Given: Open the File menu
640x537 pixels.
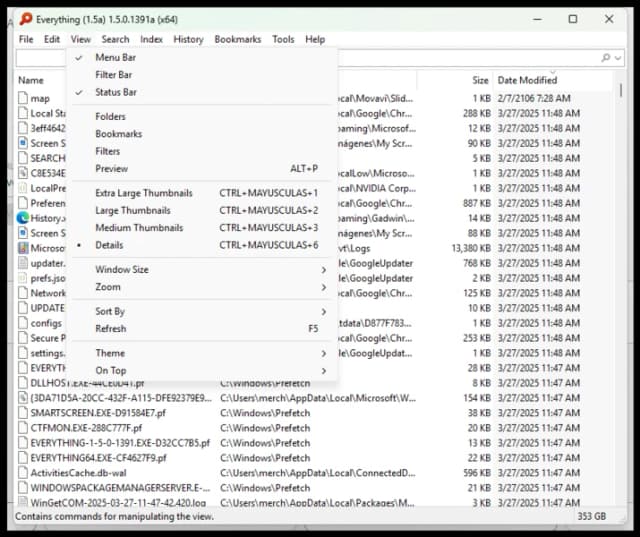Looking at the screenshot, I should pos(26,39).
